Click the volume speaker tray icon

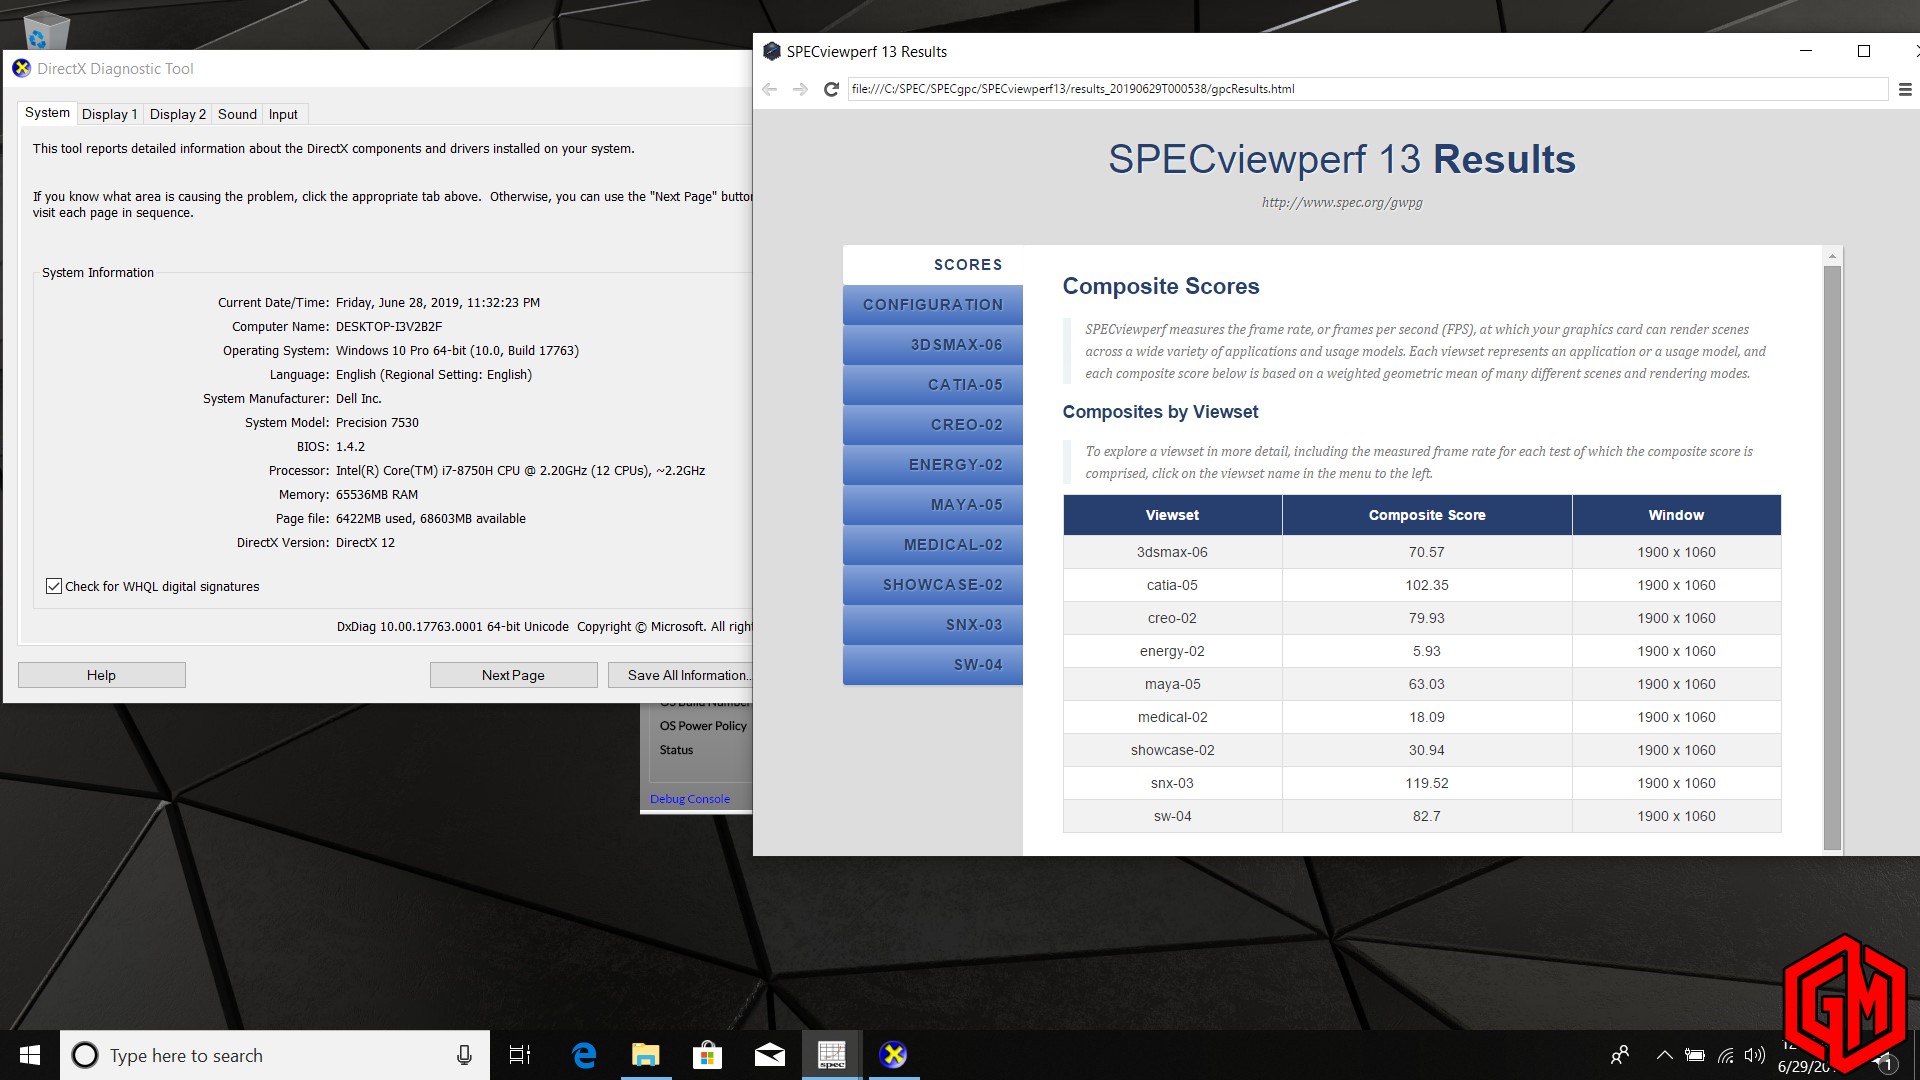[1755, 1055]
